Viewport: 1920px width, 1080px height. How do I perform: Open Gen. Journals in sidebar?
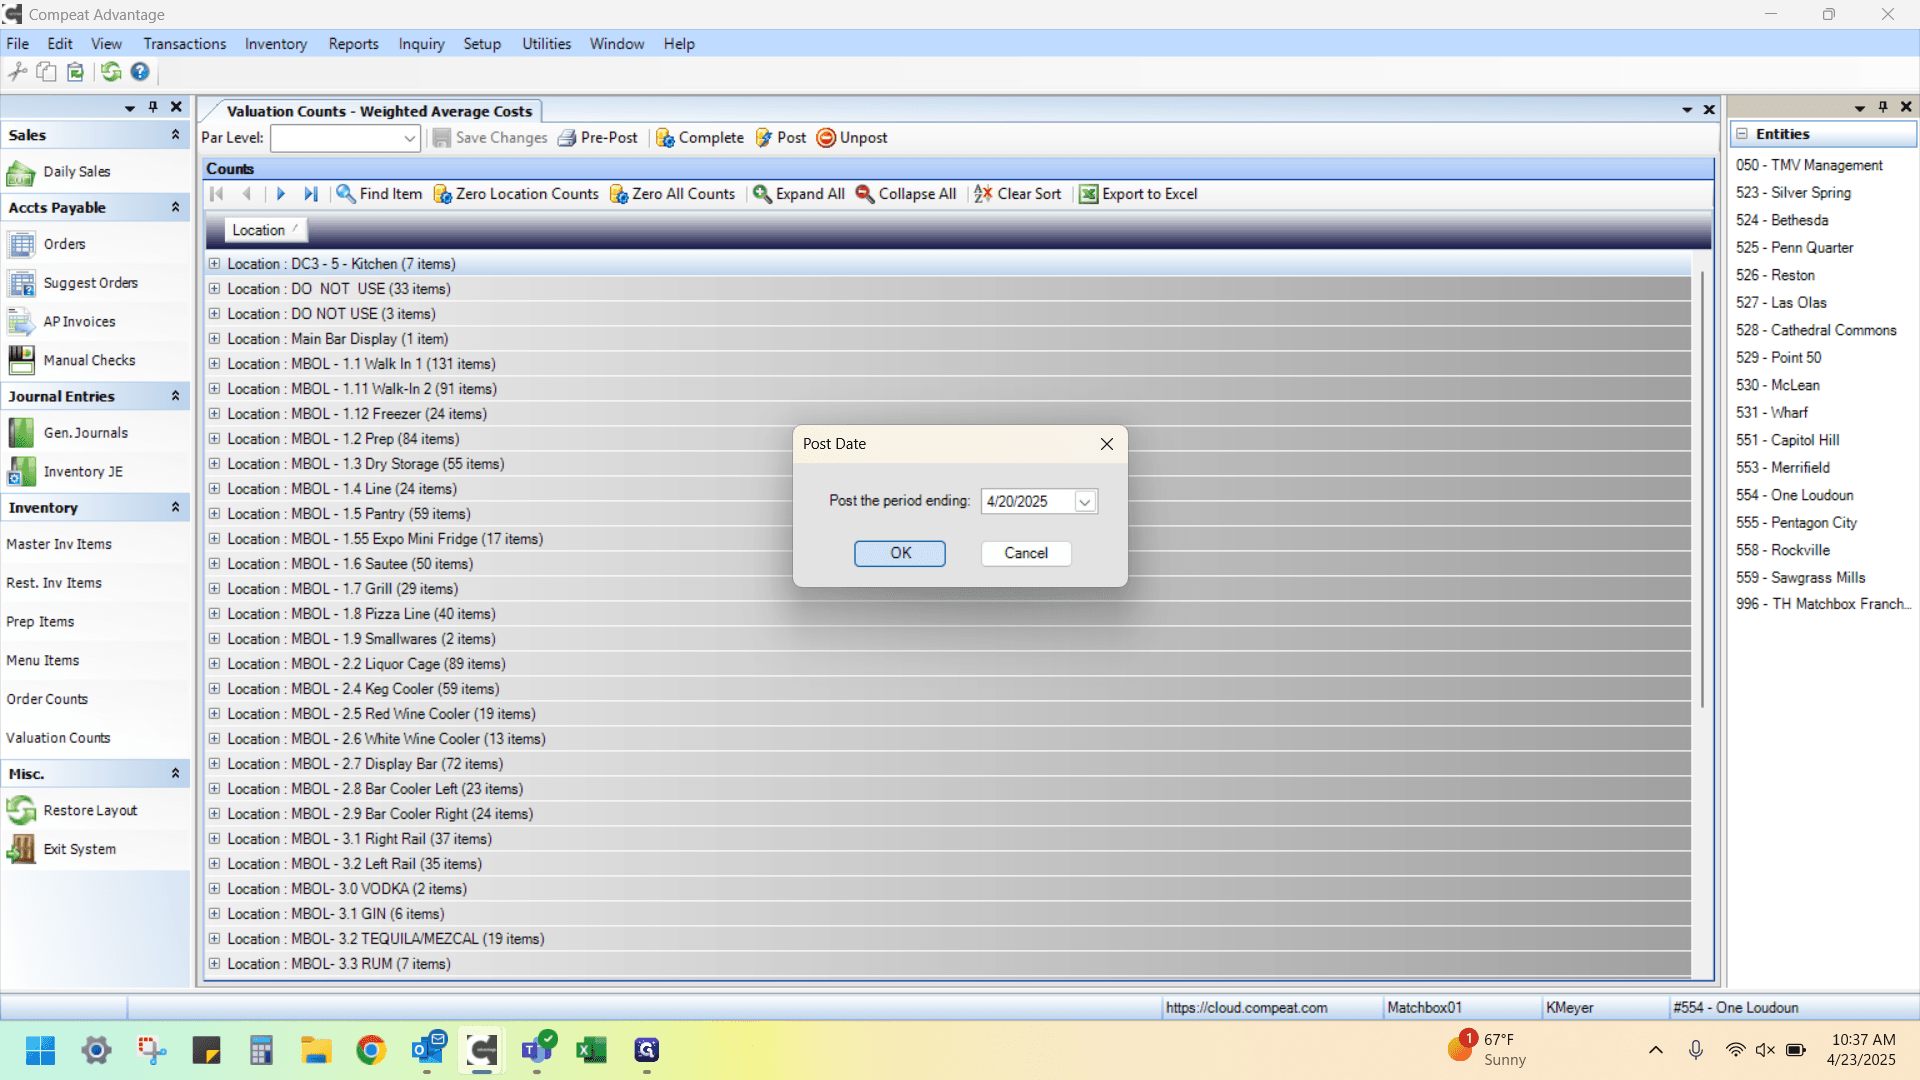(85, 433)
